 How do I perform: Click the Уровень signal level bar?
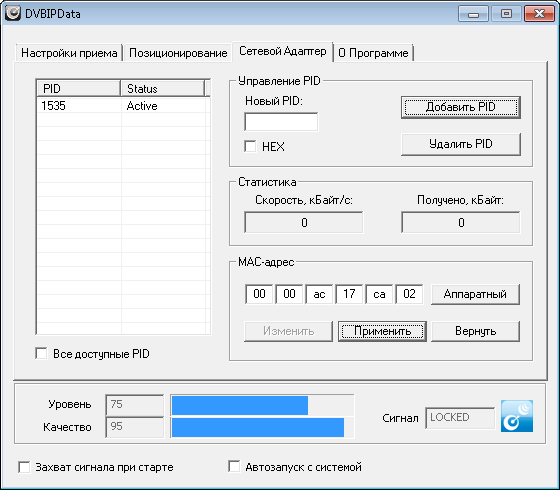click(262, 405)
